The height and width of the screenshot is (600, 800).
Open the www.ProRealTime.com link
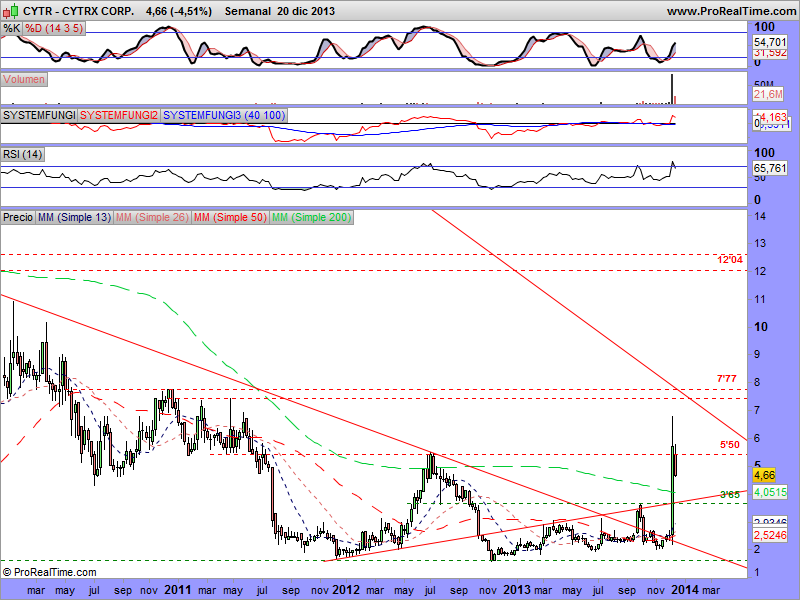pyautogui.click(x=731, y=11)
